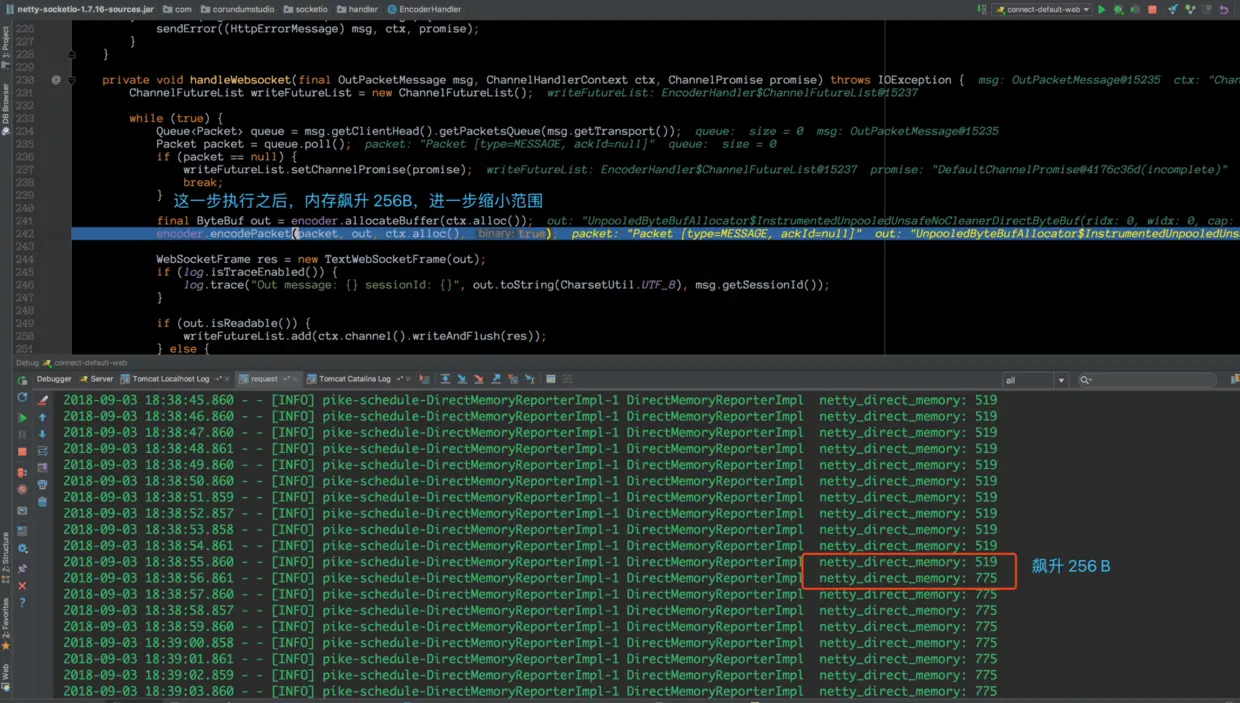The image size is (1240, 703).
Task: Collapse the handleWebsocket method fold marker
Action: pos(72,80)
